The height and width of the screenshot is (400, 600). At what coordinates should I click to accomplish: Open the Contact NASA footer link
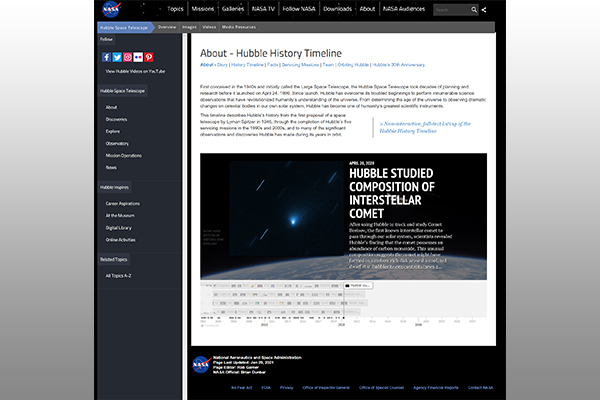pos(480,388)
